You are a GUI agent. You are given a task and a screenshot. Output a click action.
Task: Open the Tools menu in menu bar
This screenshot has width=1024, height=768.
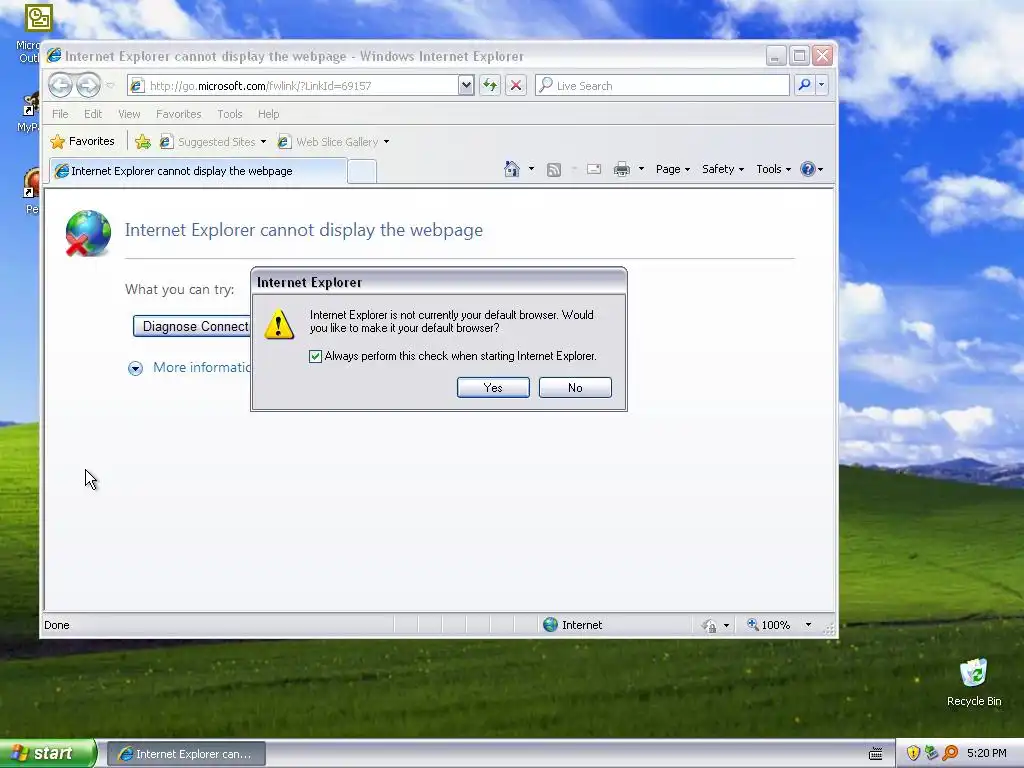(230, 114)
